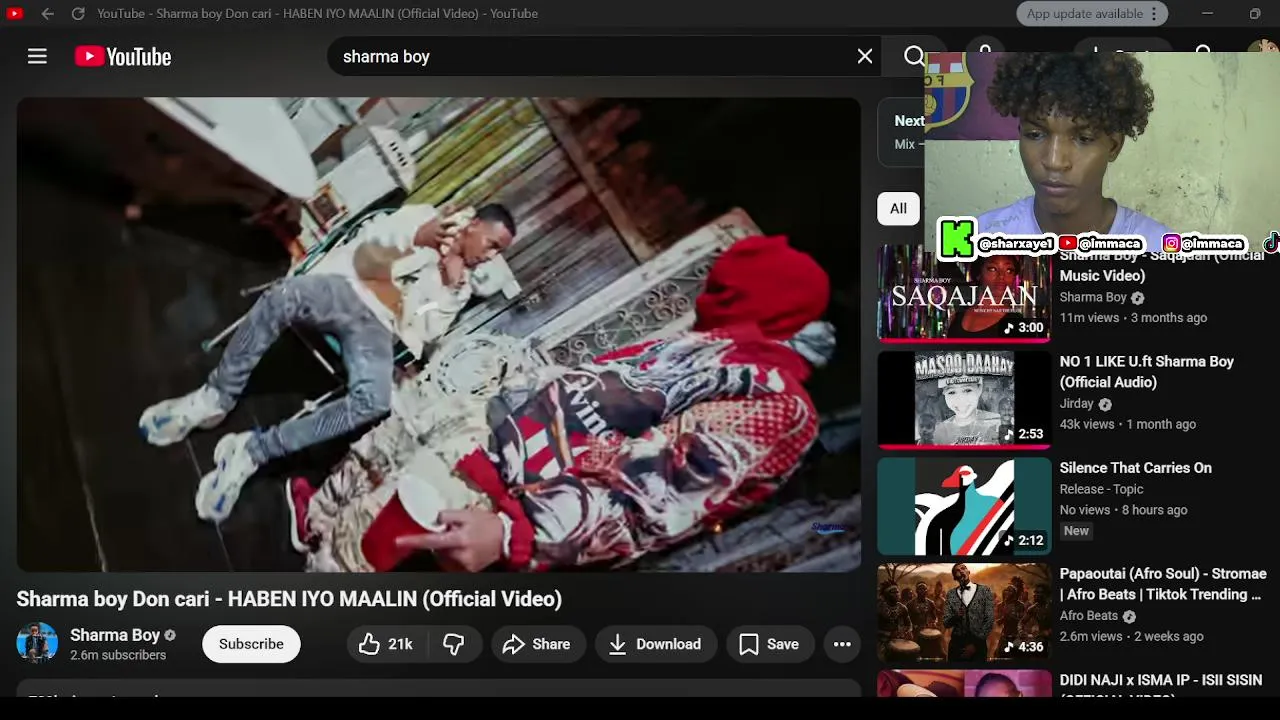Open more actions three-dot menu
Screen dimensions: 1280x720
coord(842,644)
